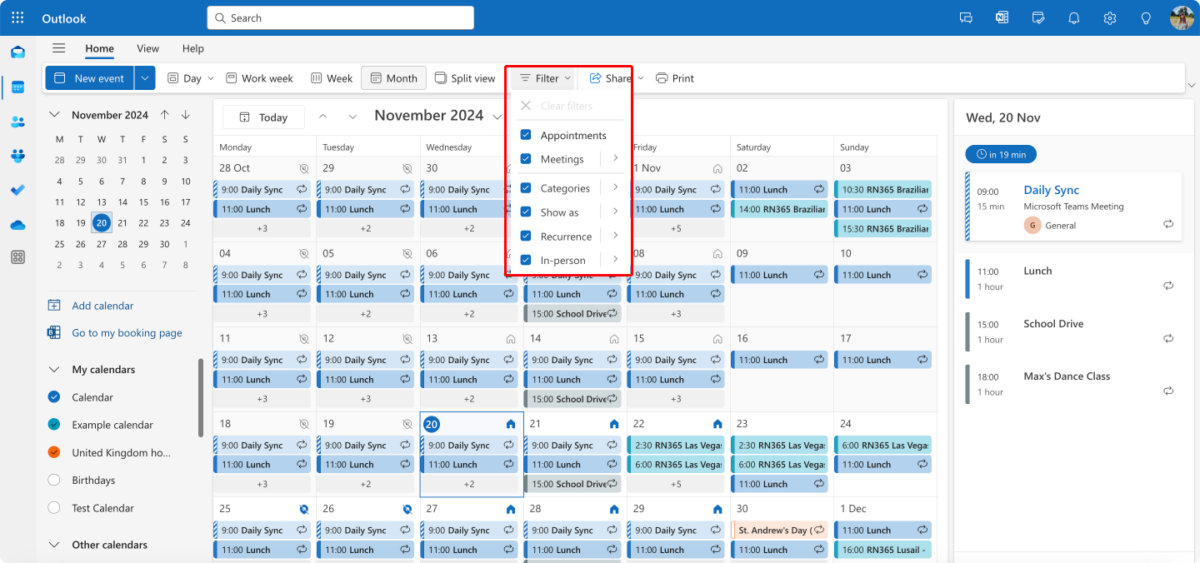Screen dimensions: 1200x563
Task: Open People icon in left sidebar
Action: pos(18,121)
